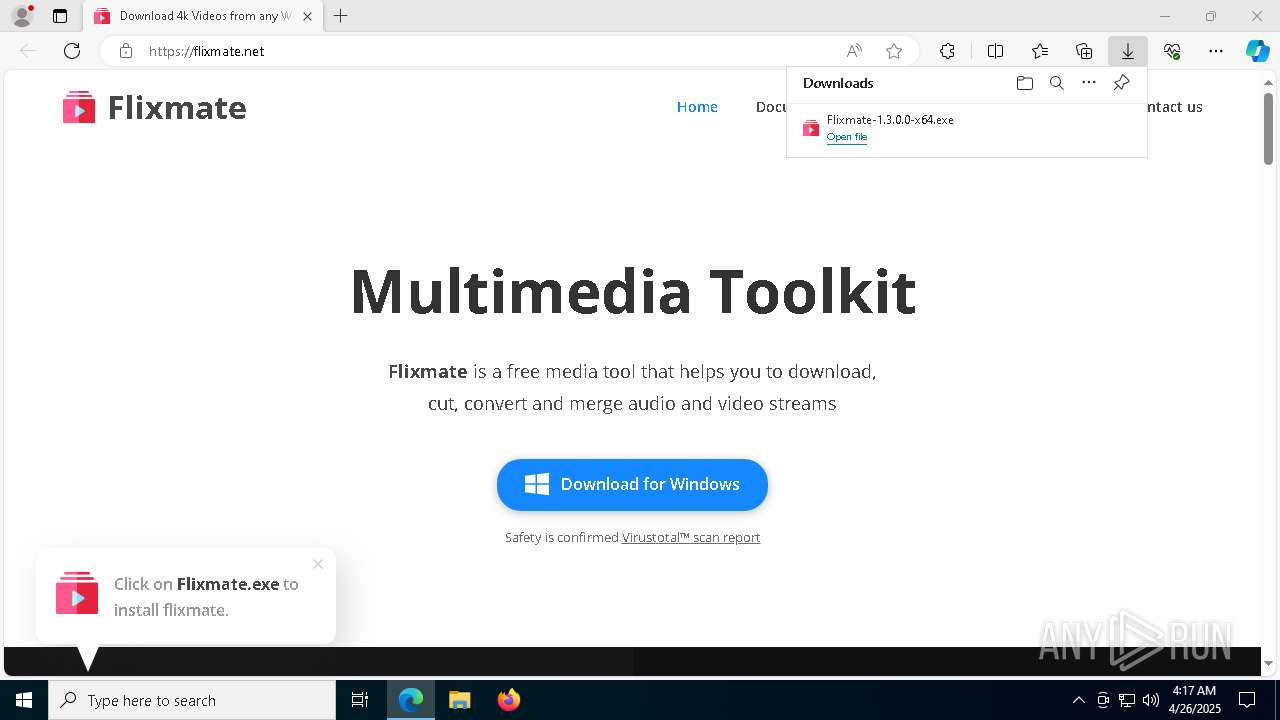Click the Open file link
This screenshot has width=1280, height=720.
point(847,137)
